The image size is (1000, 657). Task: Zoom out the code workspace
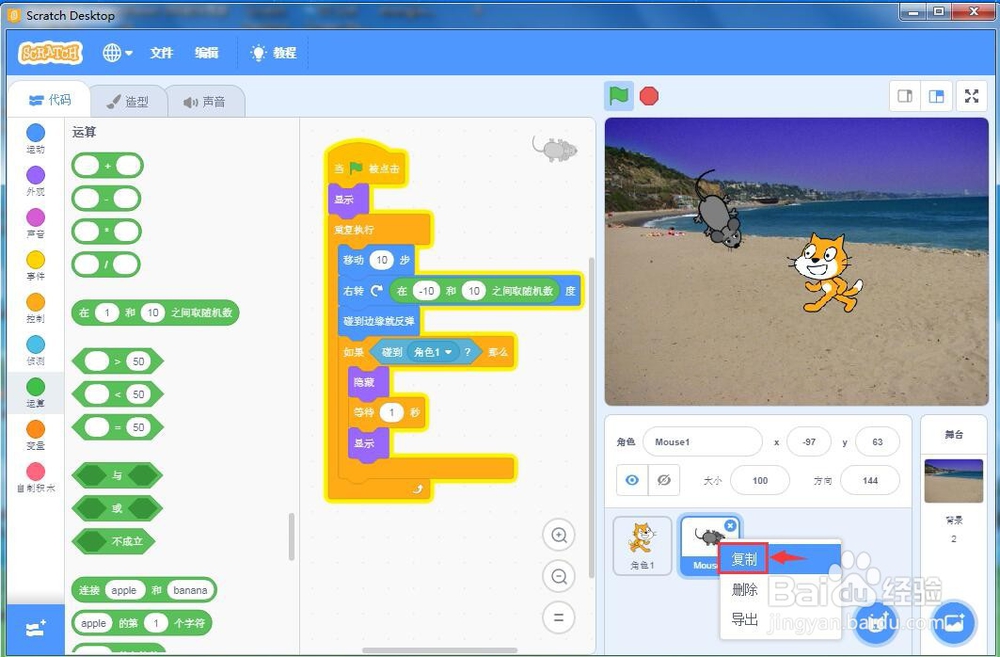coord(559,577)
